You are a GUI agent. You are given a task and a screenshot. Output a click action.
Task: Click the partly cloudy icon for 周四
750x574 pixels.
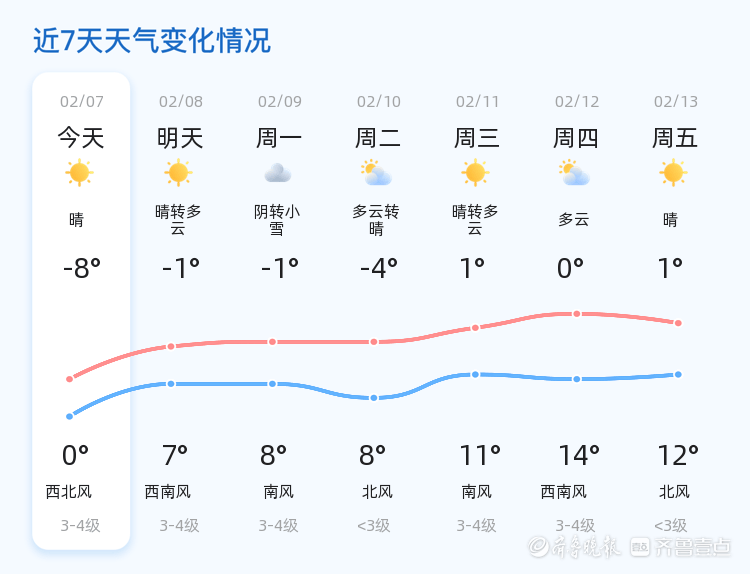coord(574,173)
